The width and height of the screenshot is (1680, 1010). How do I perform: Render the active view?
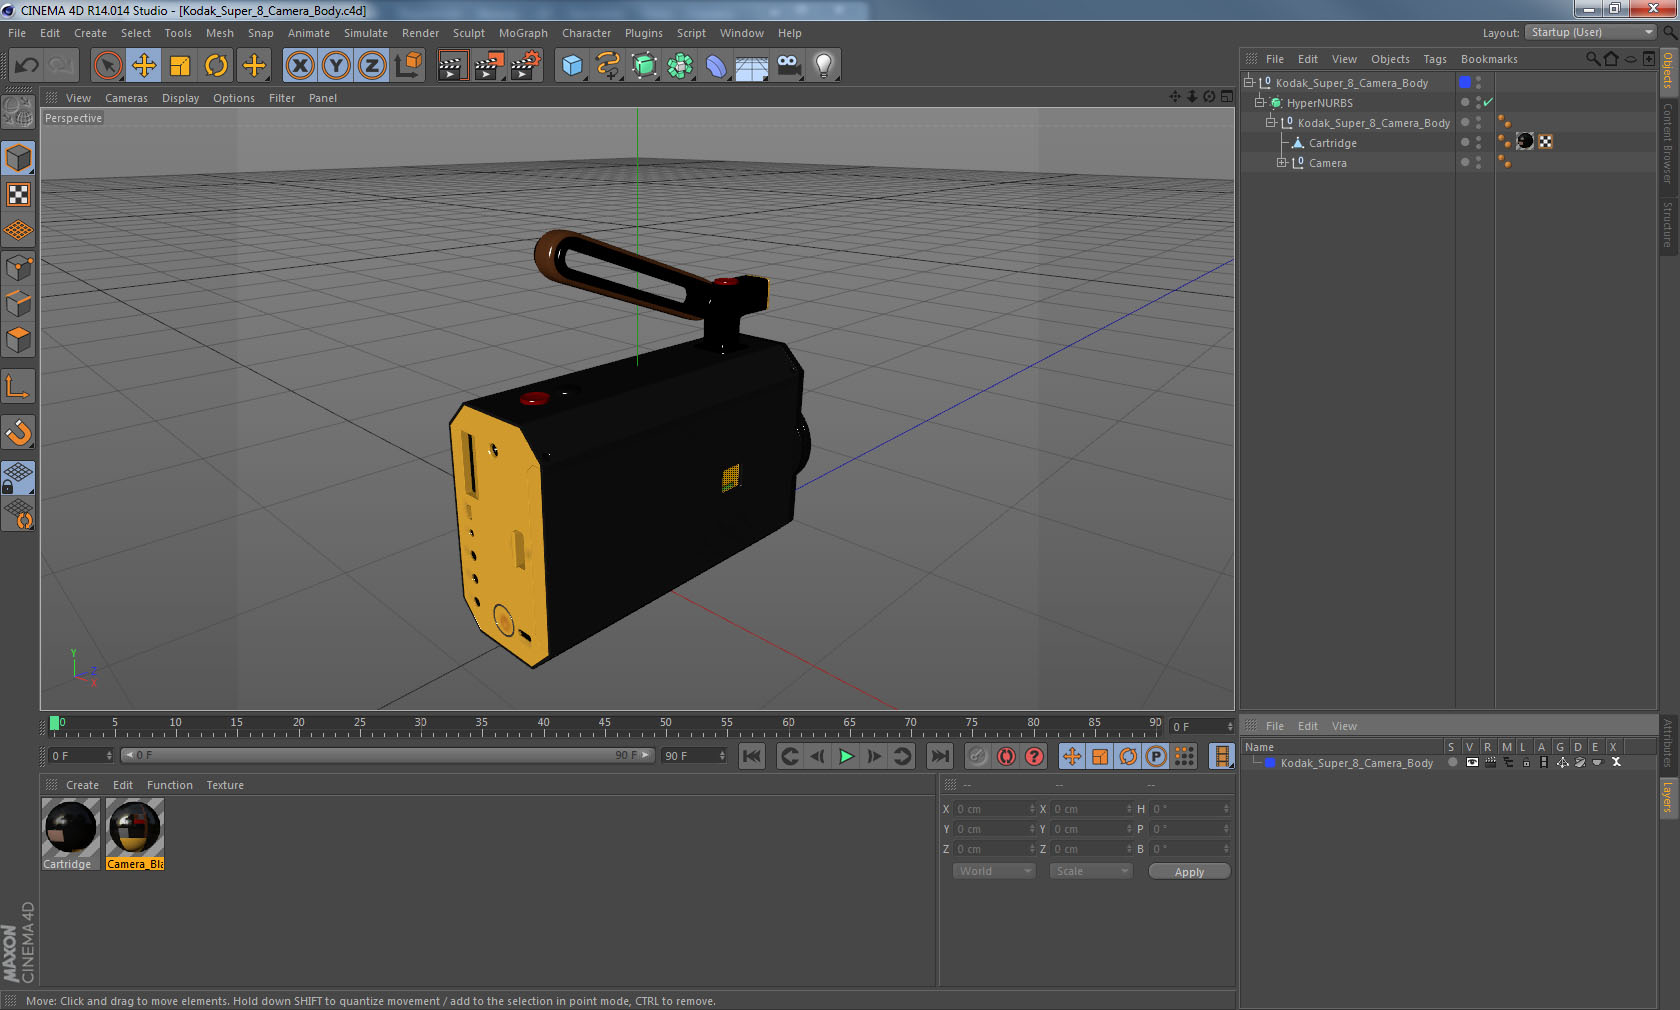click(452, 66)
